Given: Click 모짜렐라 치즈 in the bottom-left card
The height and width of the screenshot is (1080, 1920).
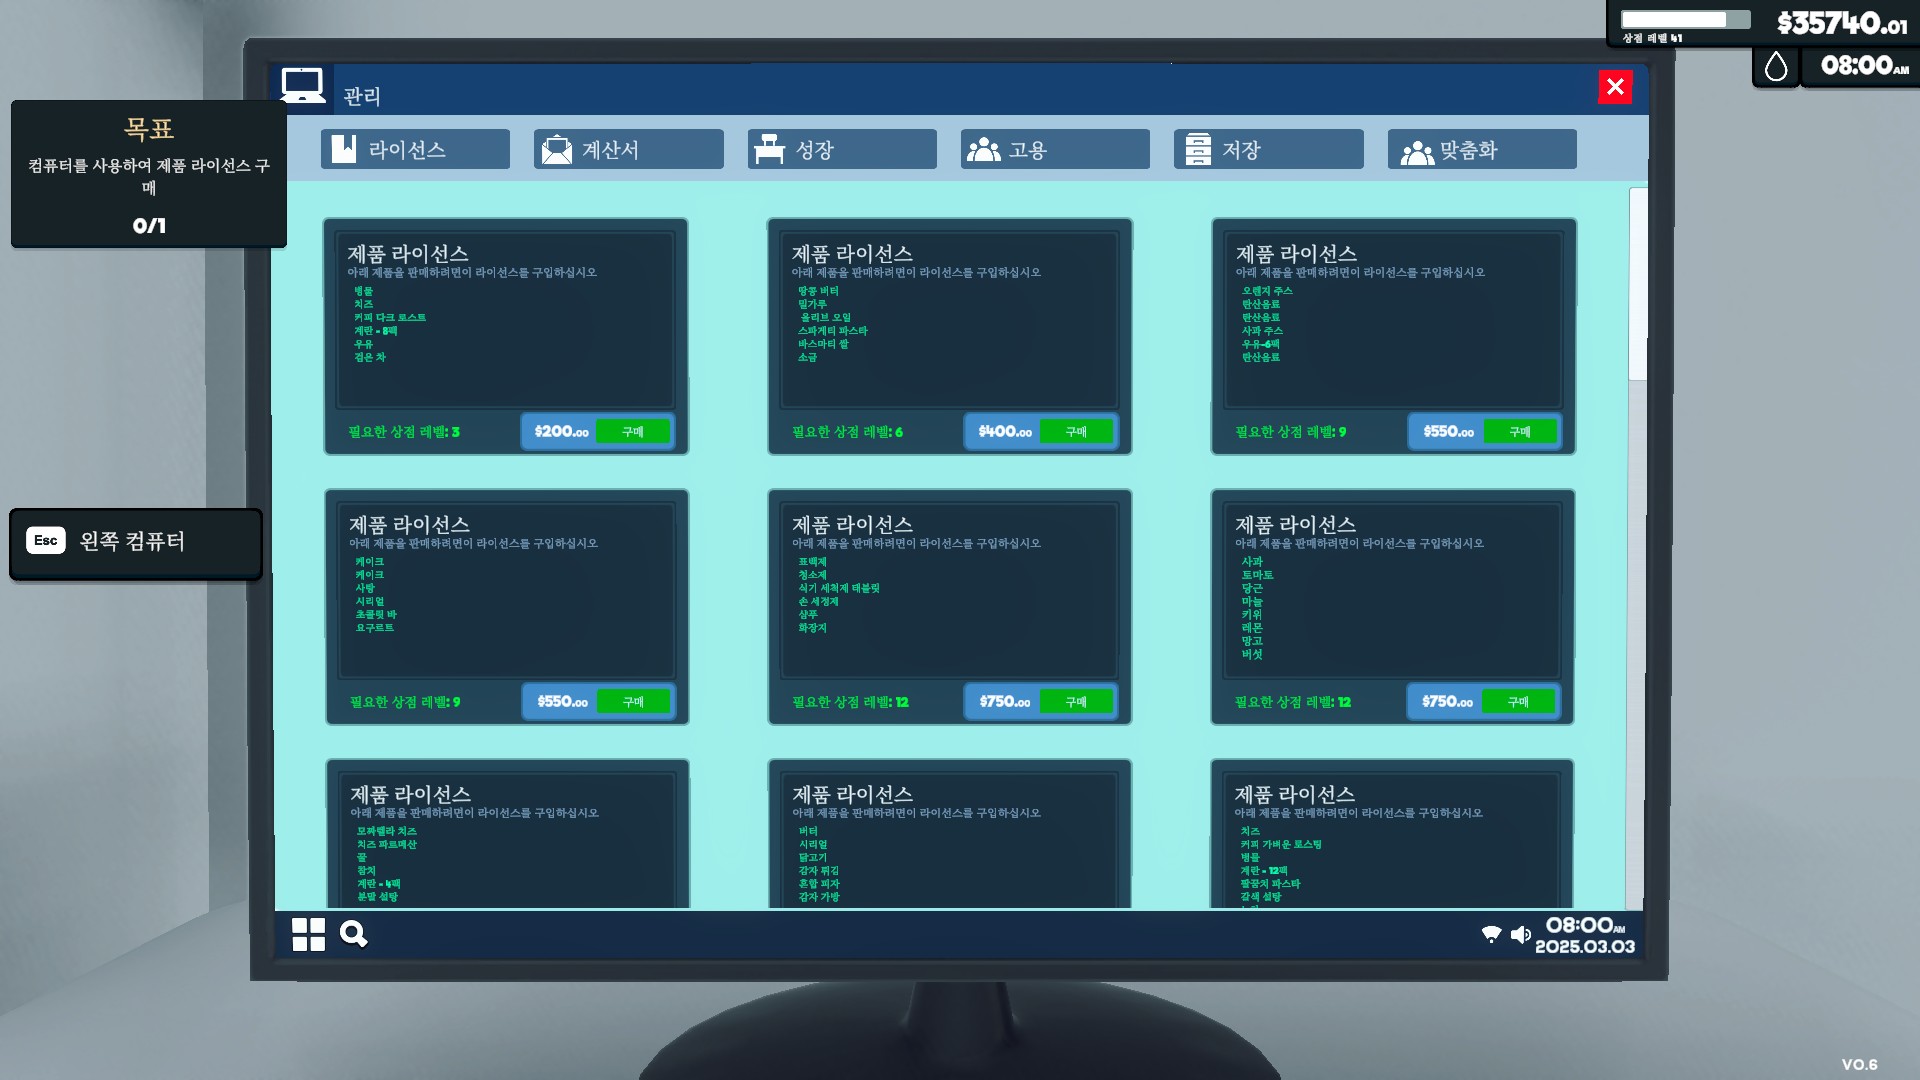Looking at the screenshot, I should click(387, 831).
